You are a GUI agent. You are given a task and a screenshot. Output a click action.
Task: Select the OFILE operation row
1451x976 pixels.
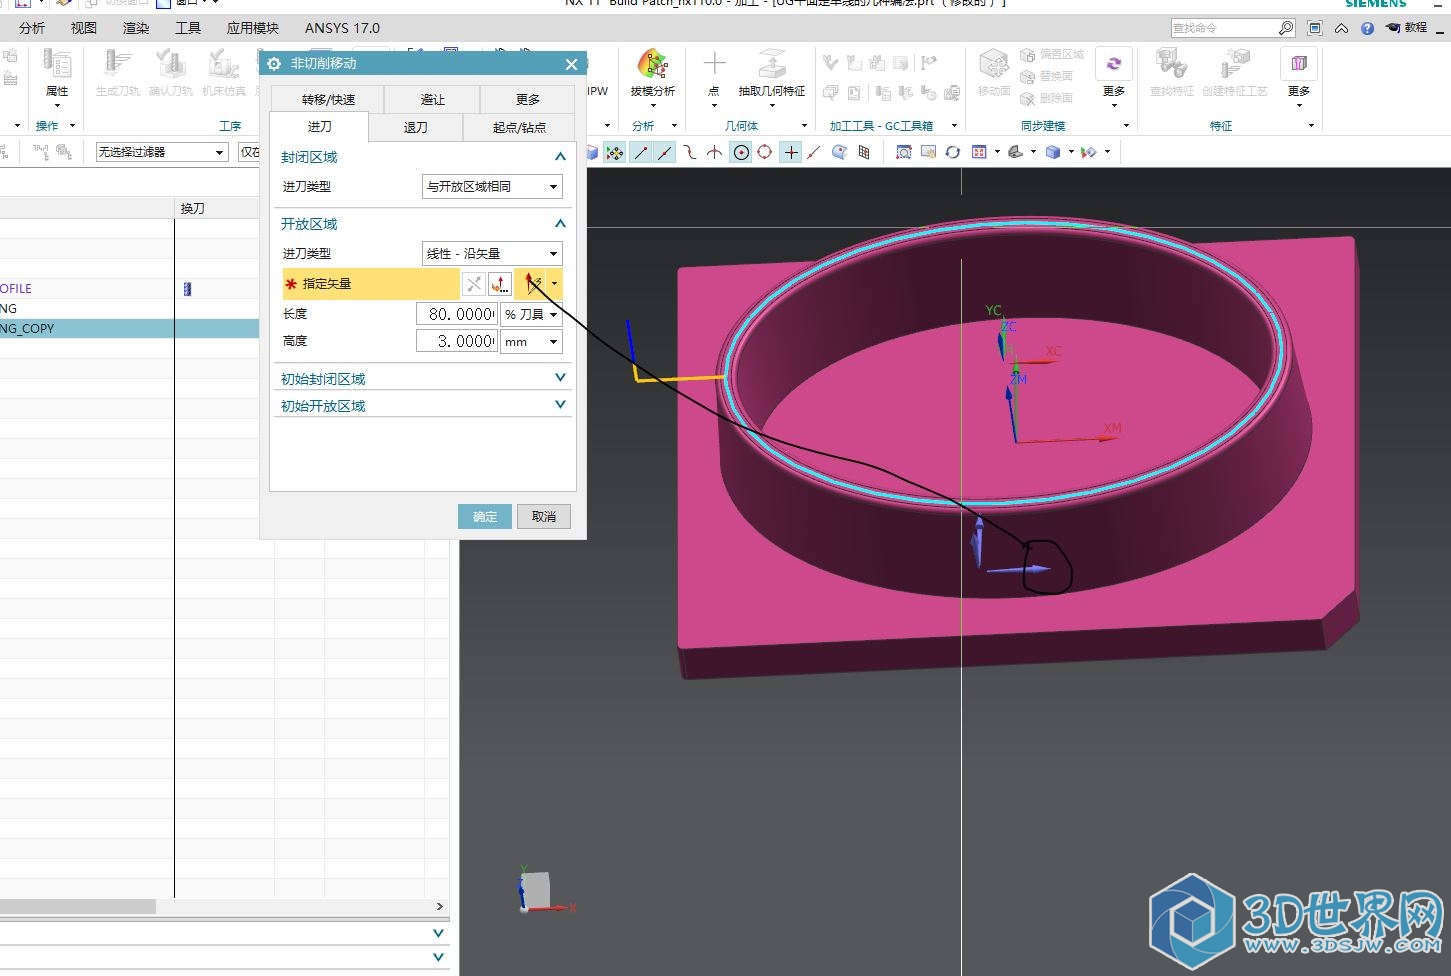[x=130, y=288]
